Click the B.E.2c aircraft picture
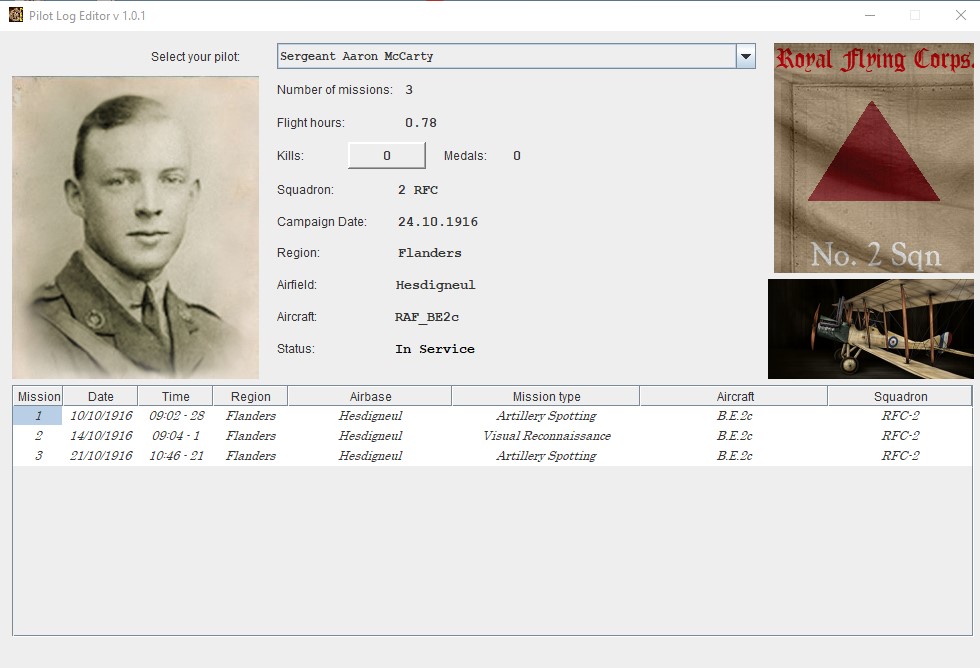The height and width of the screenshot is (668, 980). (871, 329)
